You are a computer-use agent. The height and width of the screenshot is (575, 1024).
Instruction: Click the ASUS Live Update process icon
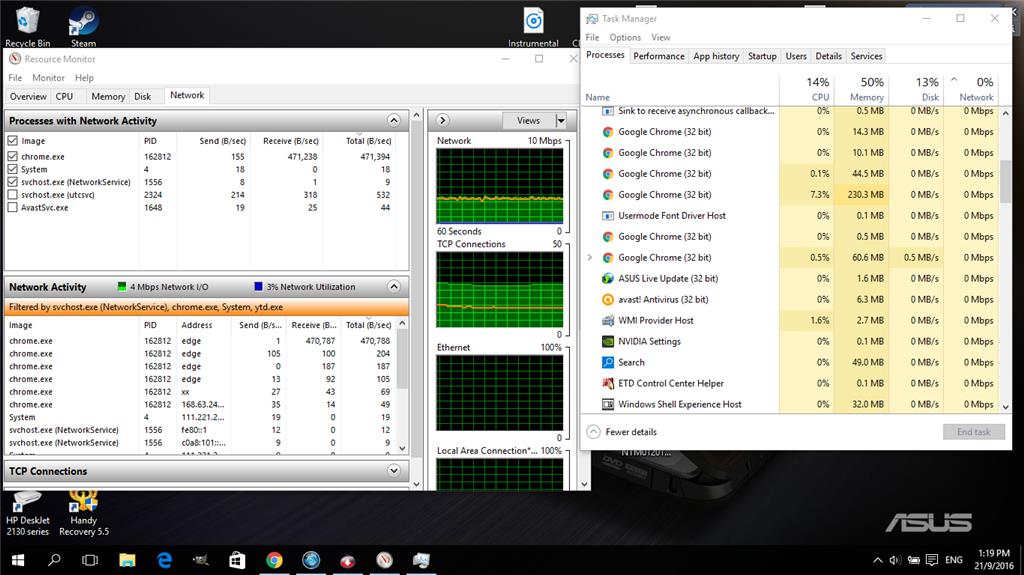pos(608,278)
